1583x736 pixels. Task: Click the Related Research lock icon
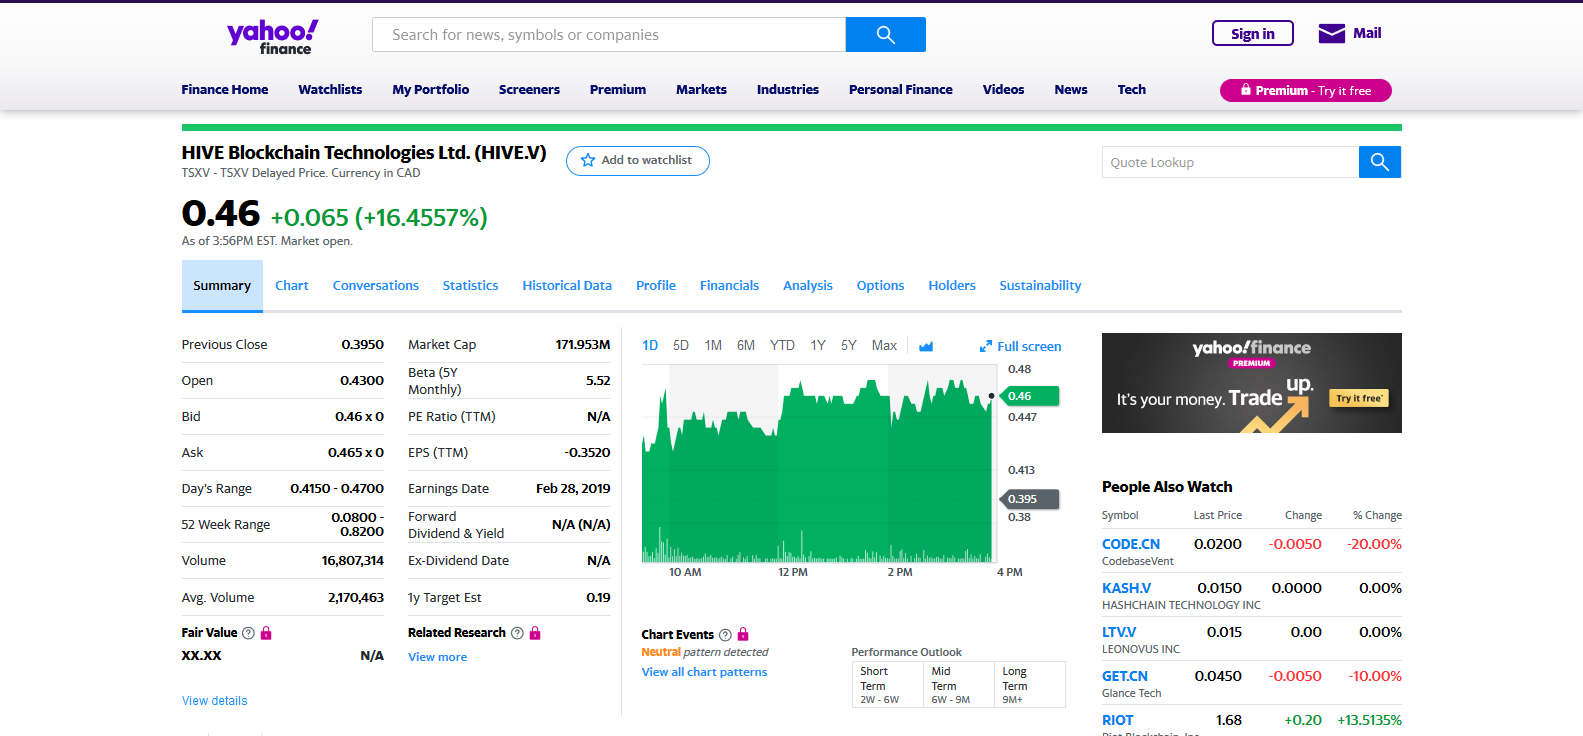click(535, 633)
